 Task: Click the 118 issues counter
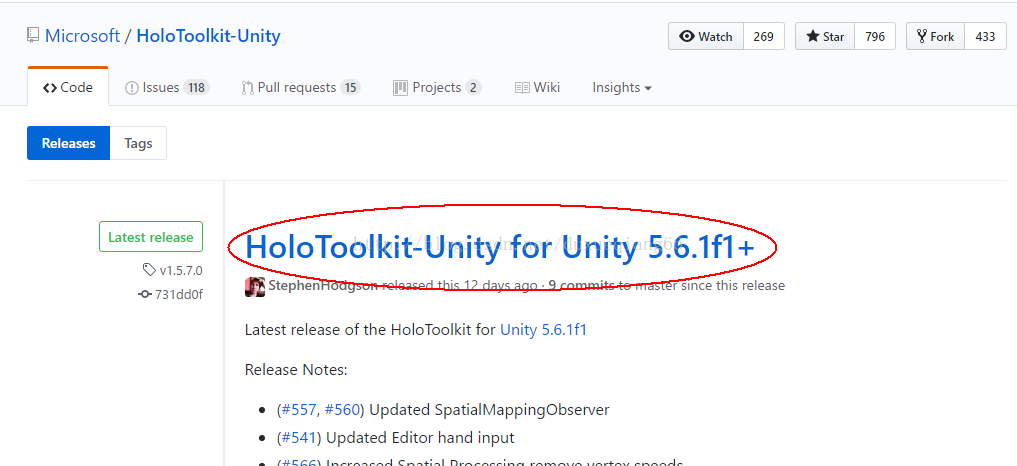pyautogui.click(x=196, y=88)
